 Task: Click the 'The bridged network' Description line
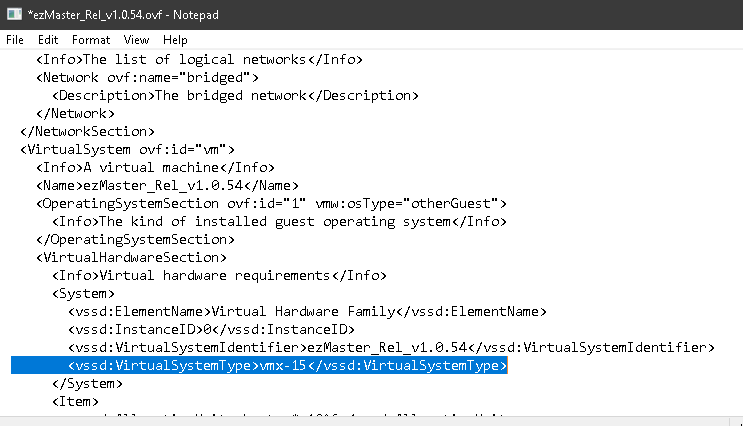point(236,96)
